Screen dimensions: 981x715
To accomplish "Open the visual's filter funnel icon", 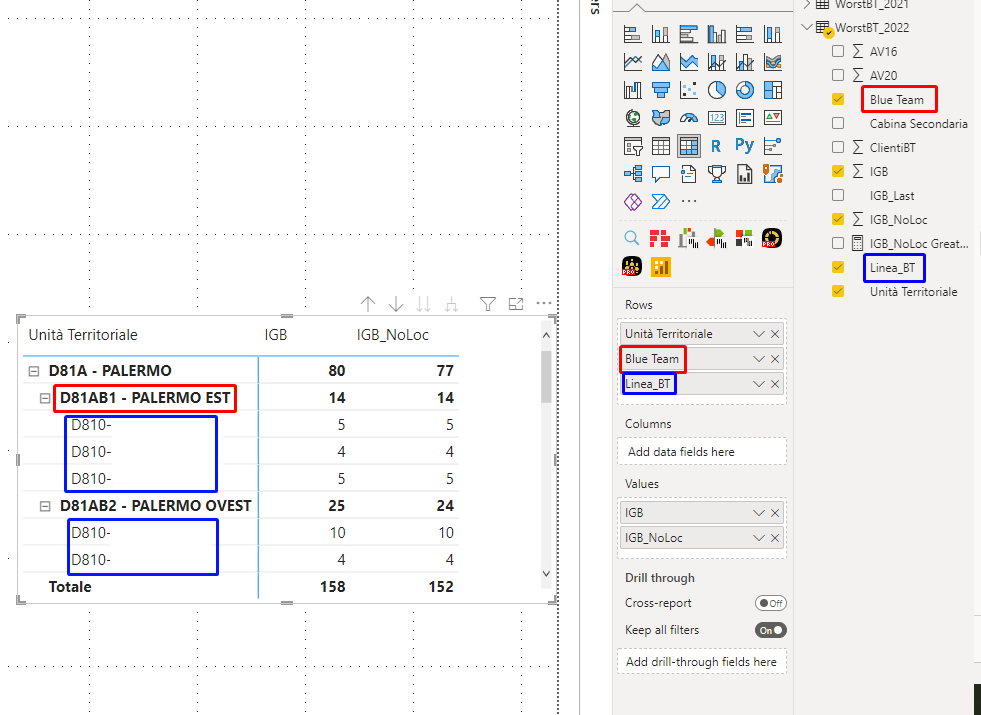I will click(487, 304).
